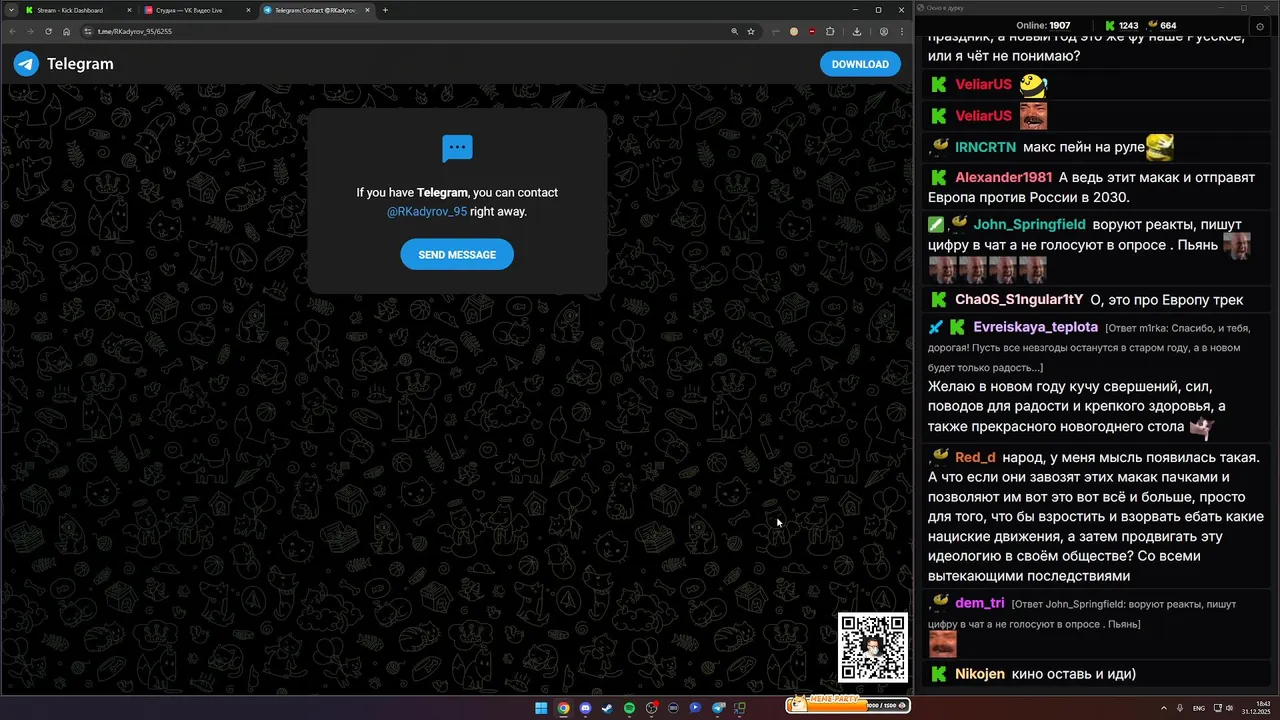
Task: Close the VK Видео Live tab
Action: tap(249, 10)
